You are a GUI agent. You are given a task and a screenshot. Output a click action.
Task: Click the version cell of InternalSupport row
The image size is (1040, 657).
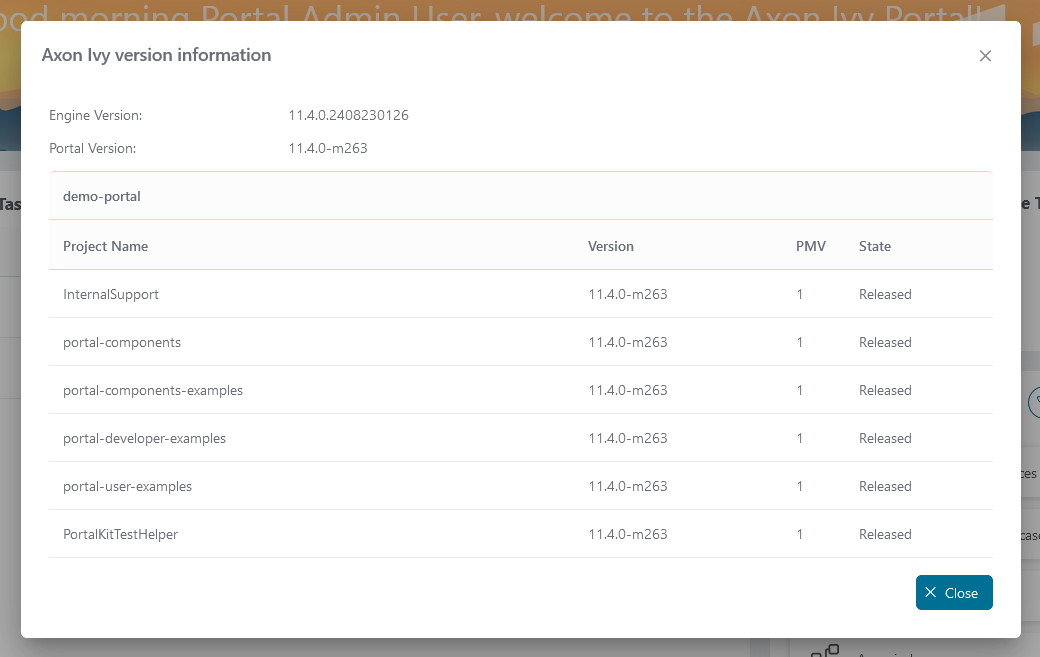(x=627, y=294)
